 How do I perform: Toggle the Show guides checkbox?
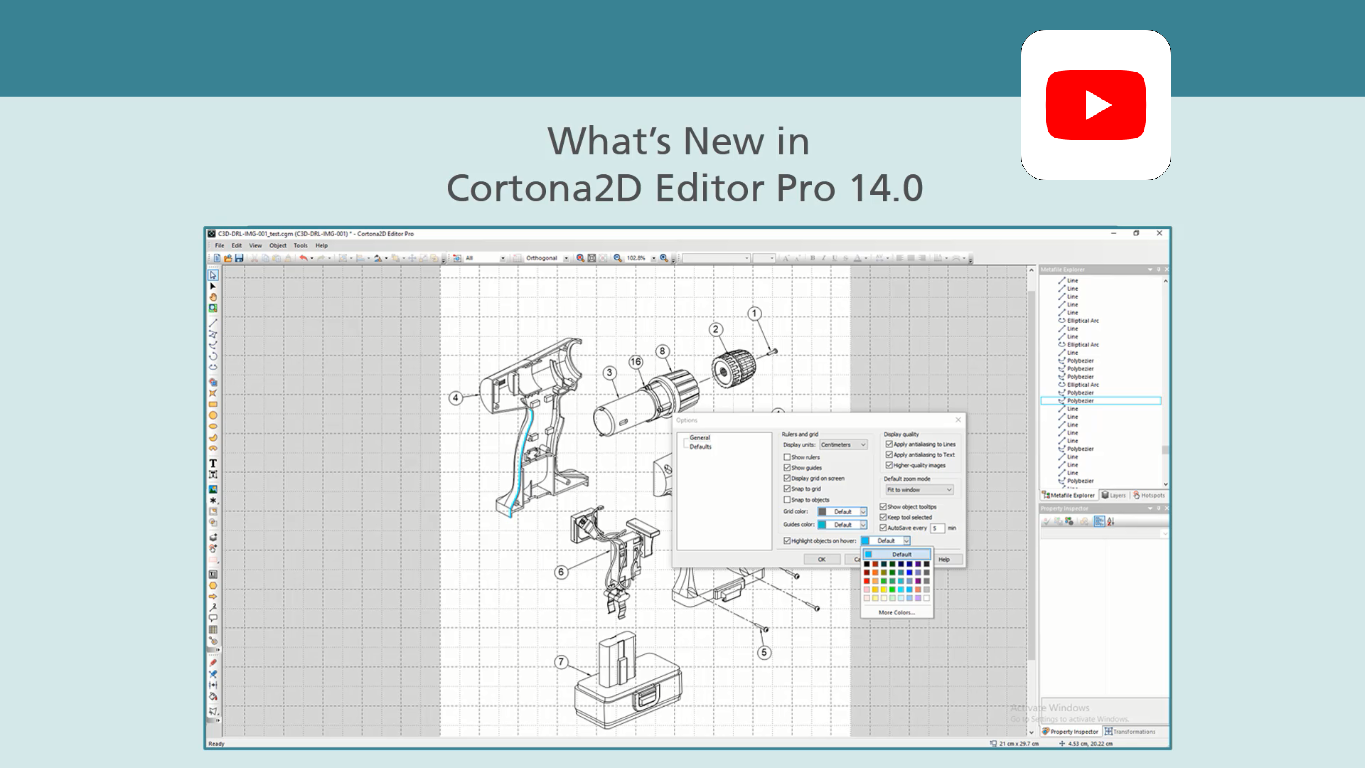[x=787, y=468]
